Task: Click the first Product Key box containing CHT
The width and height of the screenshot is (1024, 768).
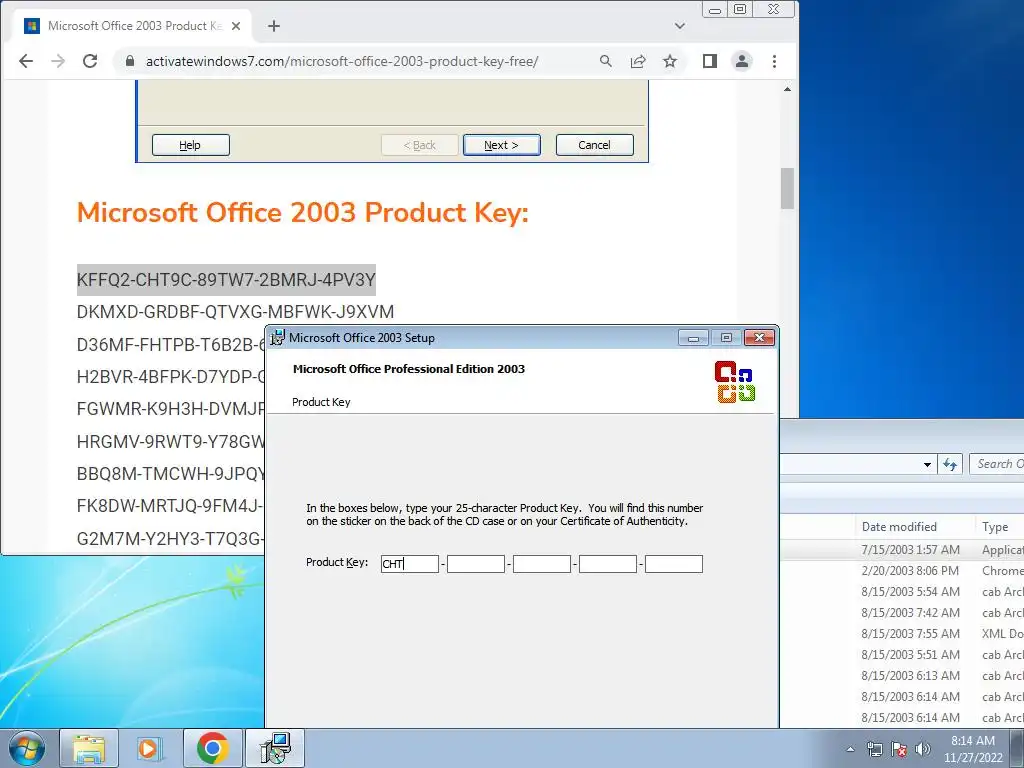Action: click(409, 564)
